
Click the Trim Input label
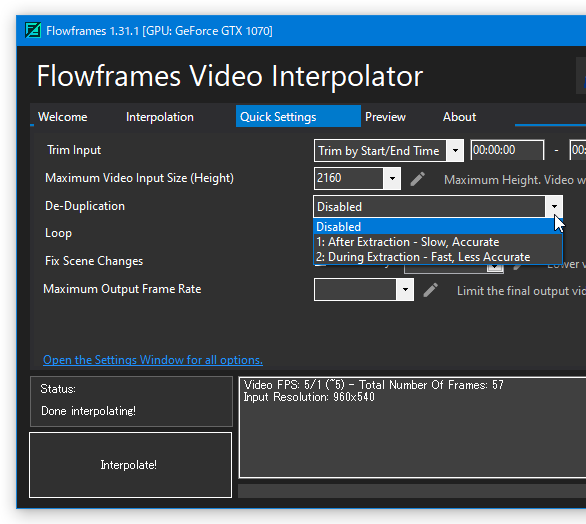74,150
